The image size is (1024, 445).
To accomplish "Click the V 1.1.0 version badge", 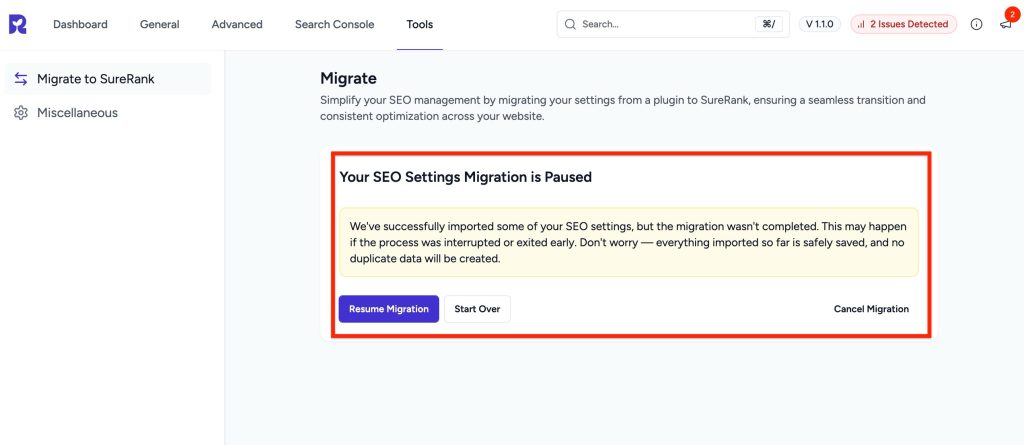I will tap(820, 24).
